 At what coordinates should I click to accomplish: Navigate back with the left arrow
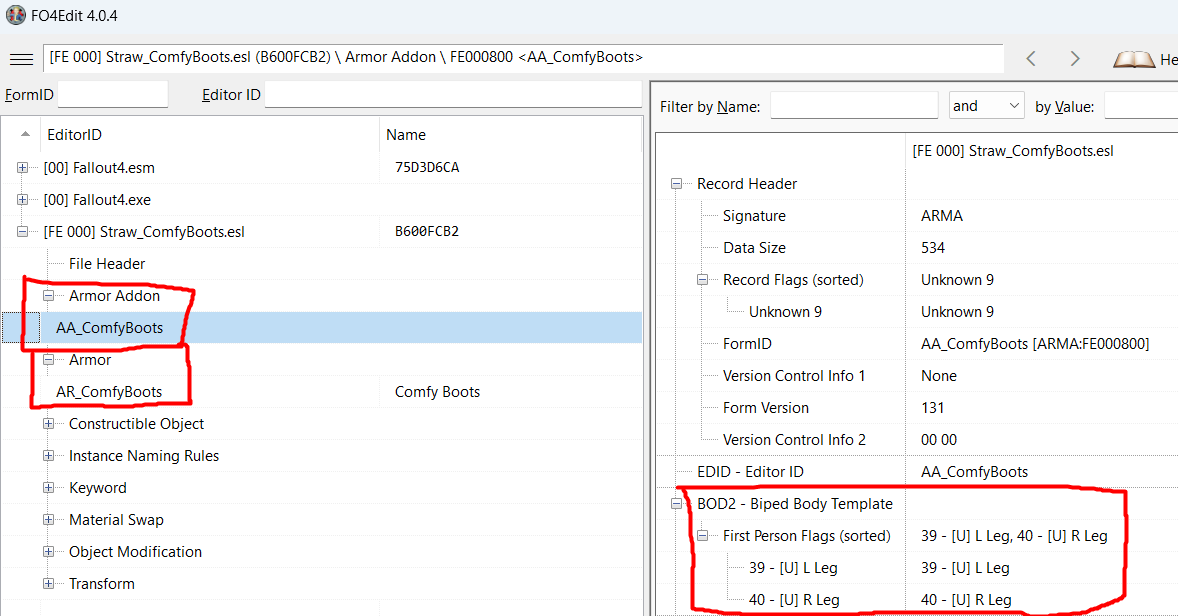pos(1031,59)
